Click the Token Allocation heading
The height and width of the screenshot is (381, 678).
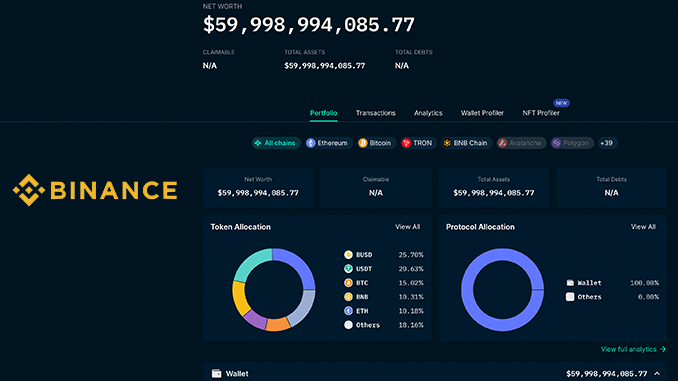[x=240, y=227]
